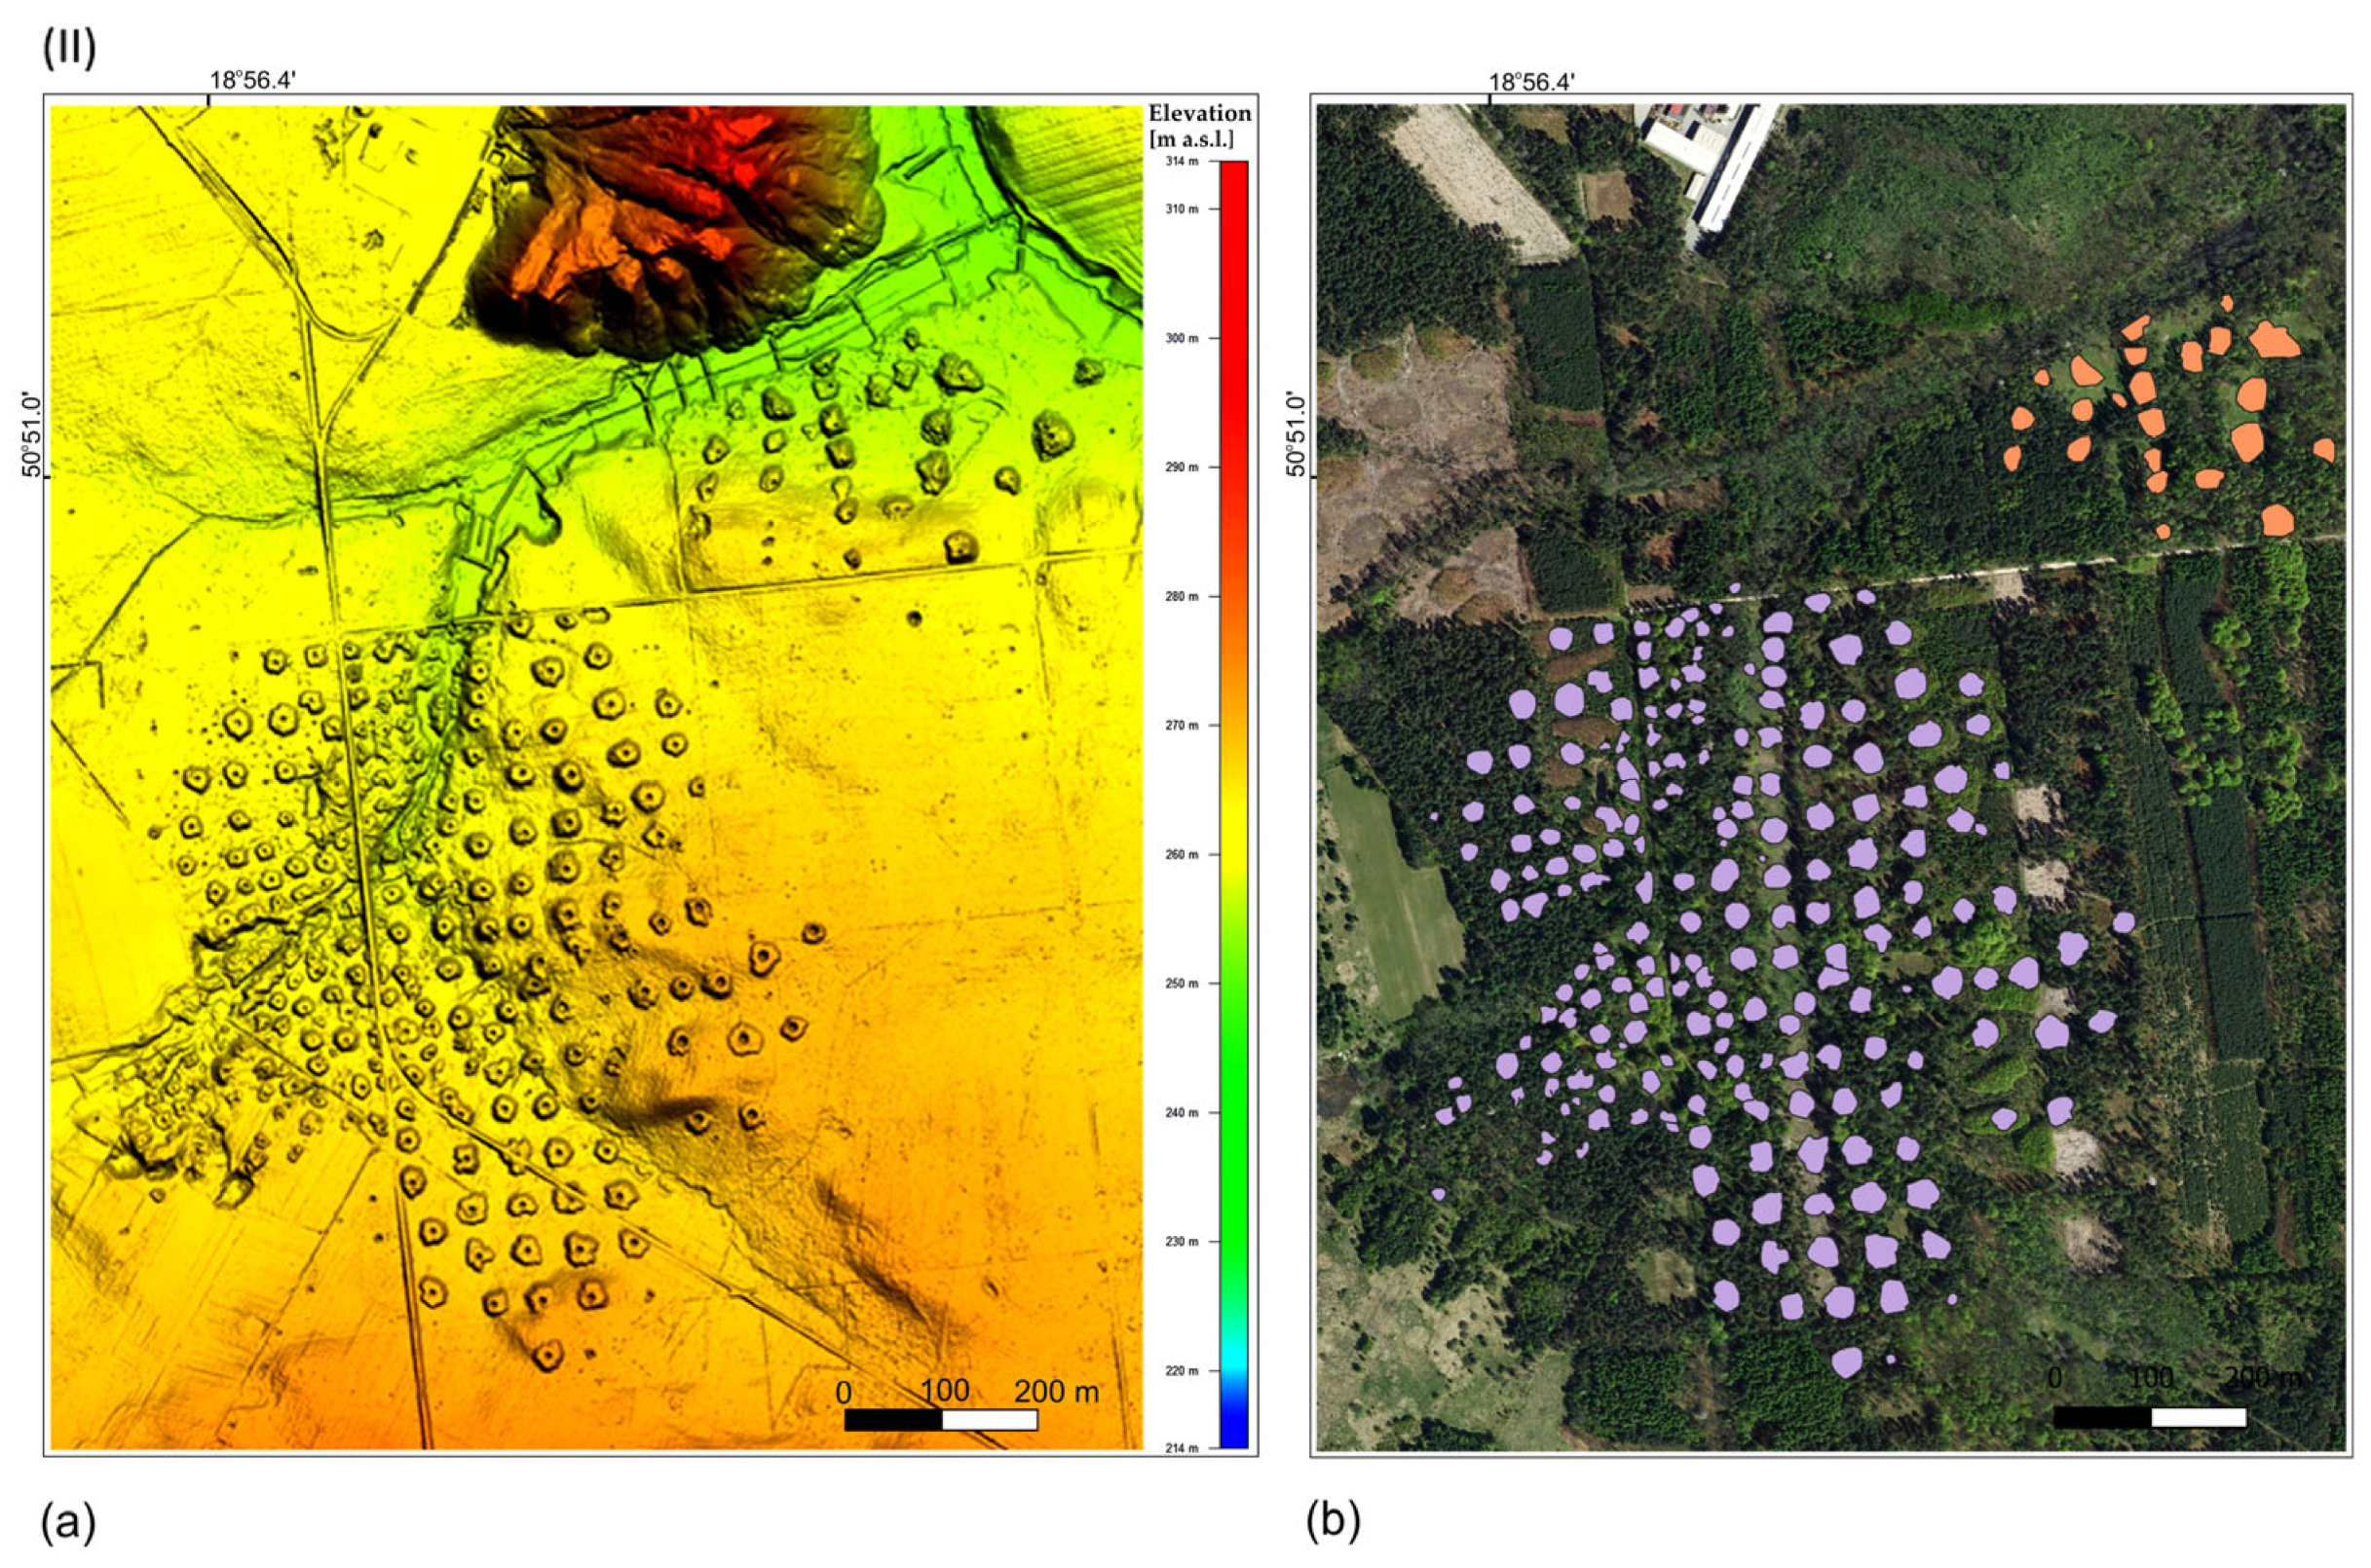Click the (II) figure label
The height and width of the screenshot is (1568, 2371).
[x=69, y=50]
